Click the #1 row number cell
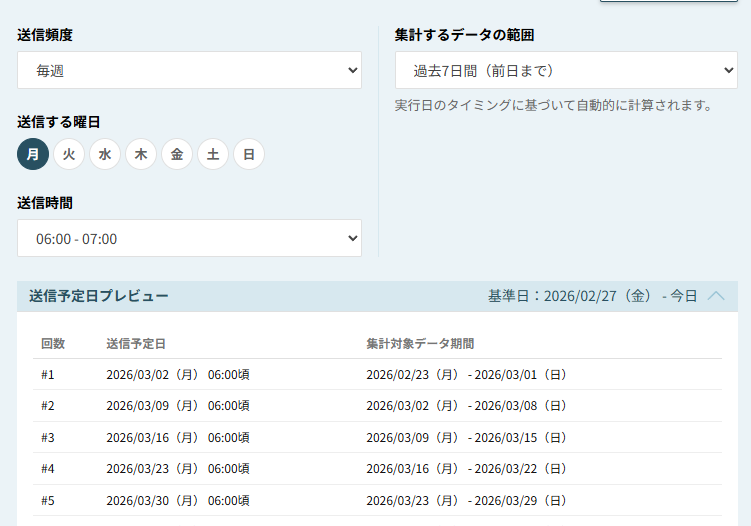This screenshot has width=751, height=526. point(48,375)
